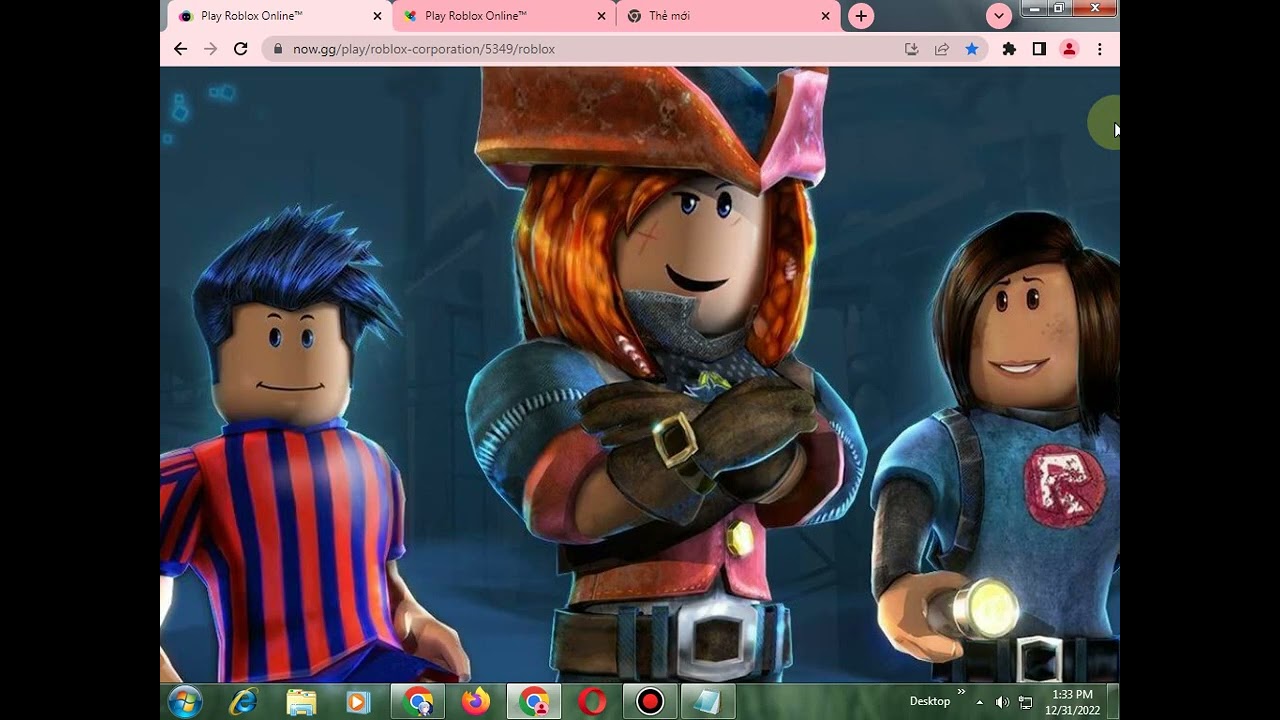Open the browser side panel
This screenshot has height=720, width=1280.
1039,49
